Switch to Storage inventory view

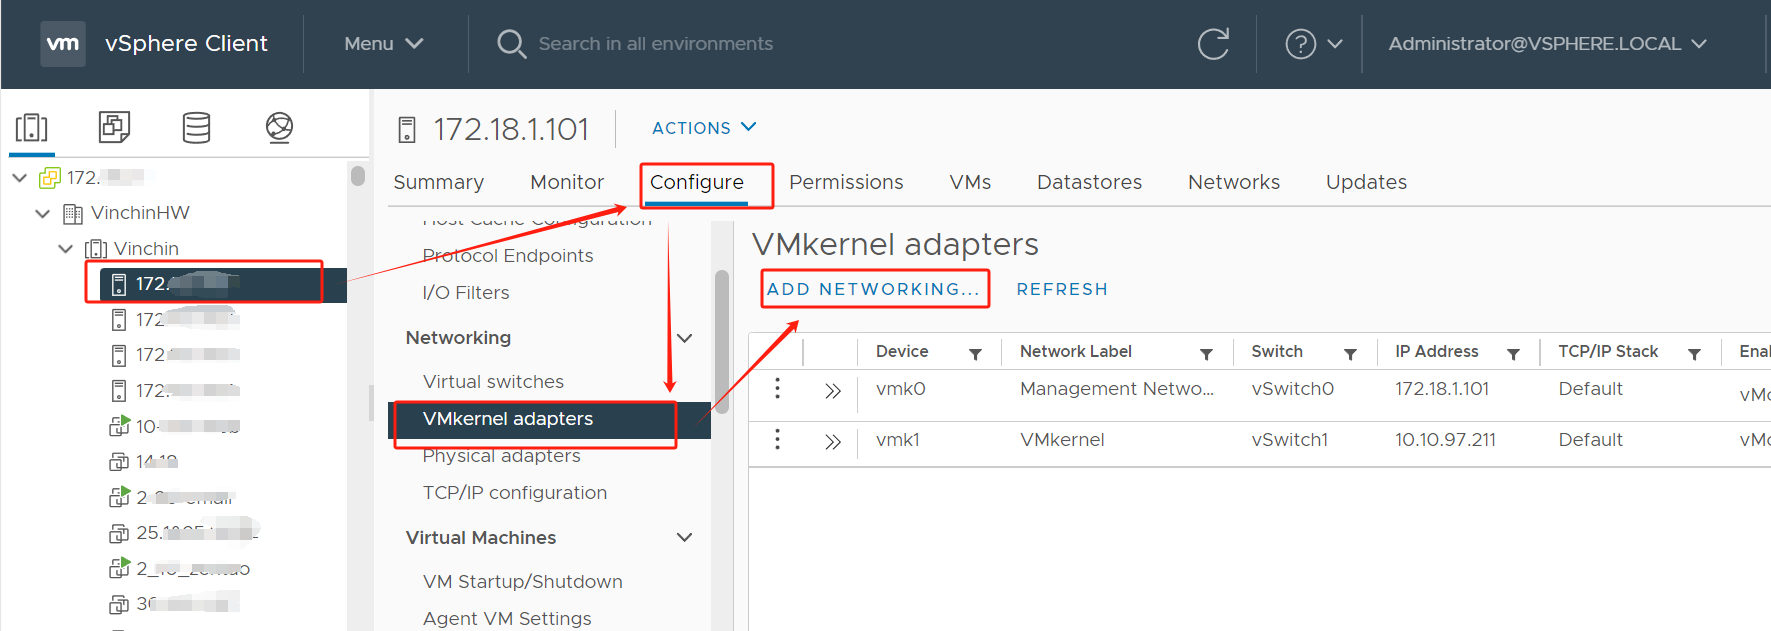196,127
